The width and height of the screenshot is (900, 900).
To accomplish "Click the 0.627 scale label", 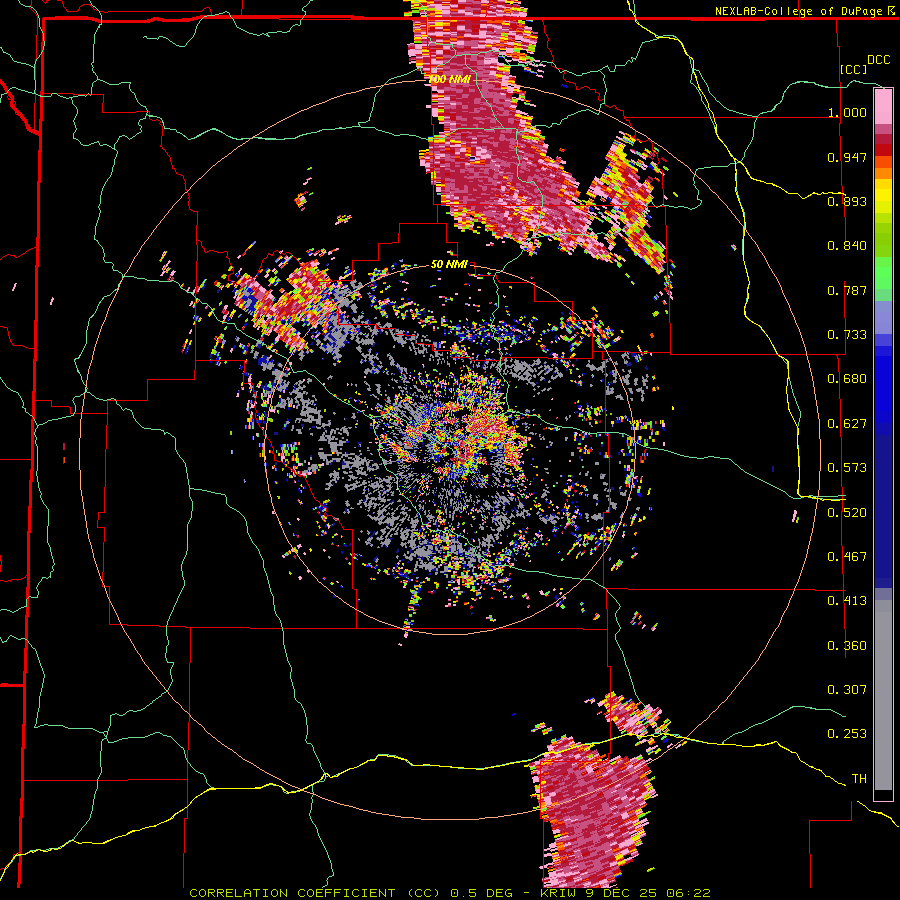I will [847, 424].
